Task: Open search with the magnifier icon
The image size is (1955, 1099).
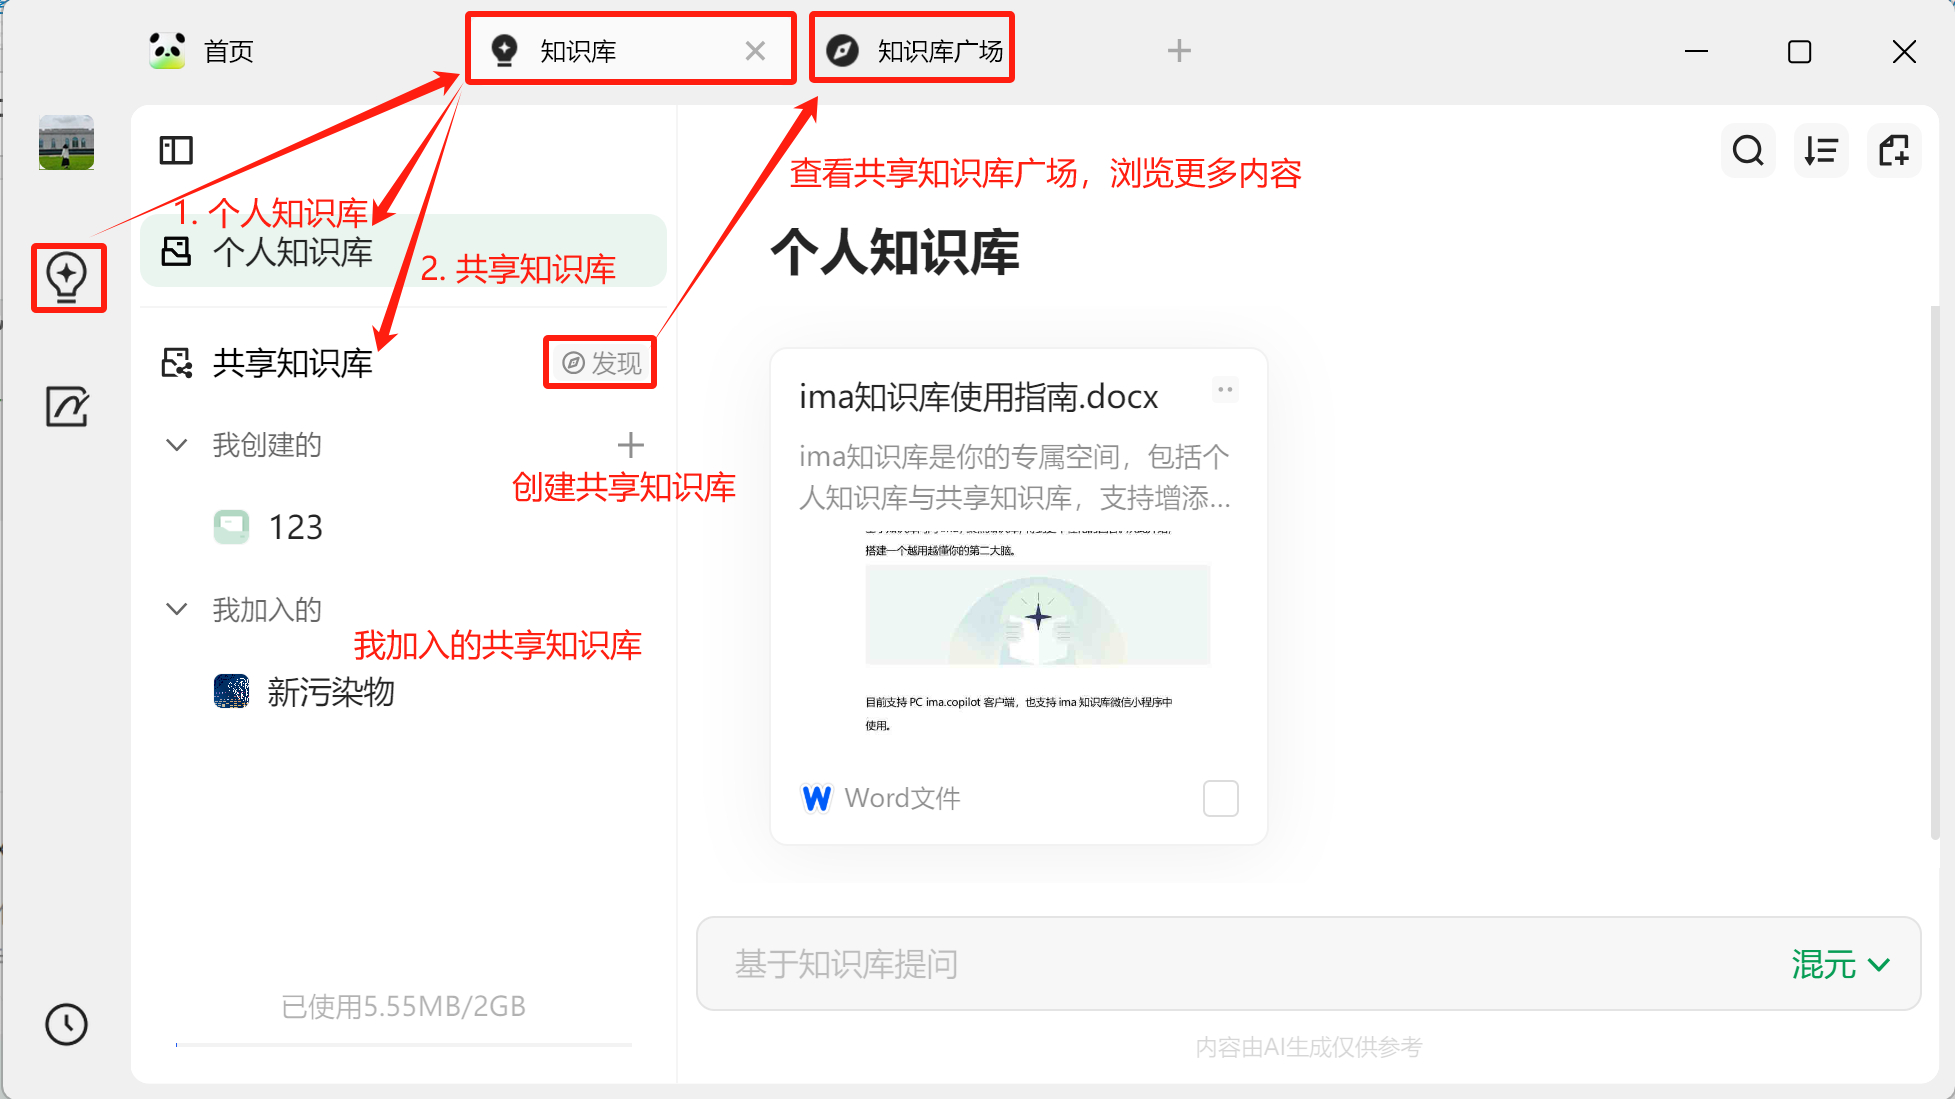Action: [1748, 150]
